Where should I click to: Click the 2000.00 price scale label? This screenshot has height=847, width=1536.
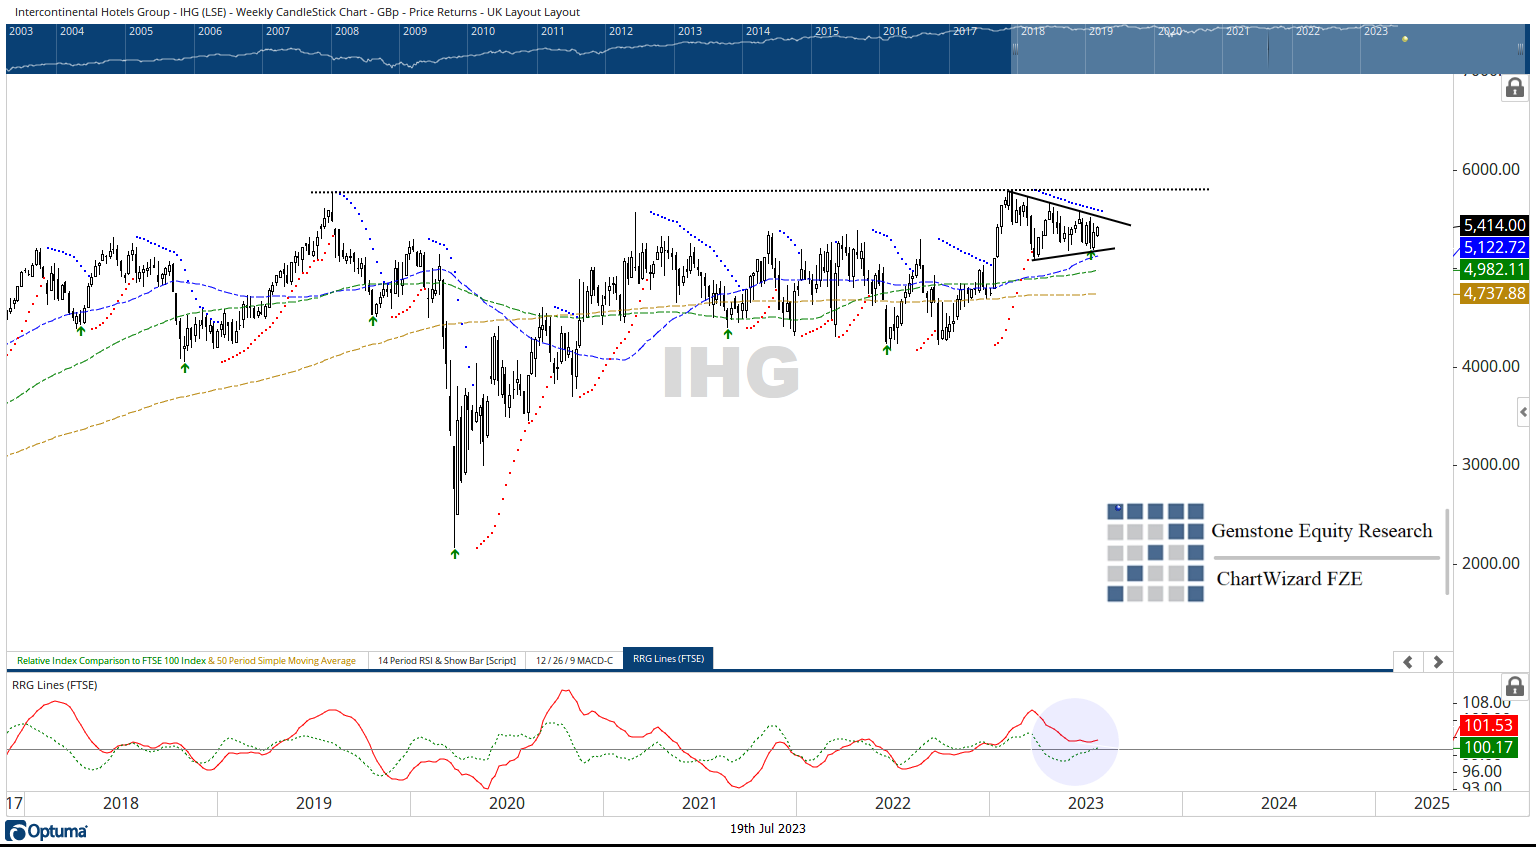(x=1491, y=563)
